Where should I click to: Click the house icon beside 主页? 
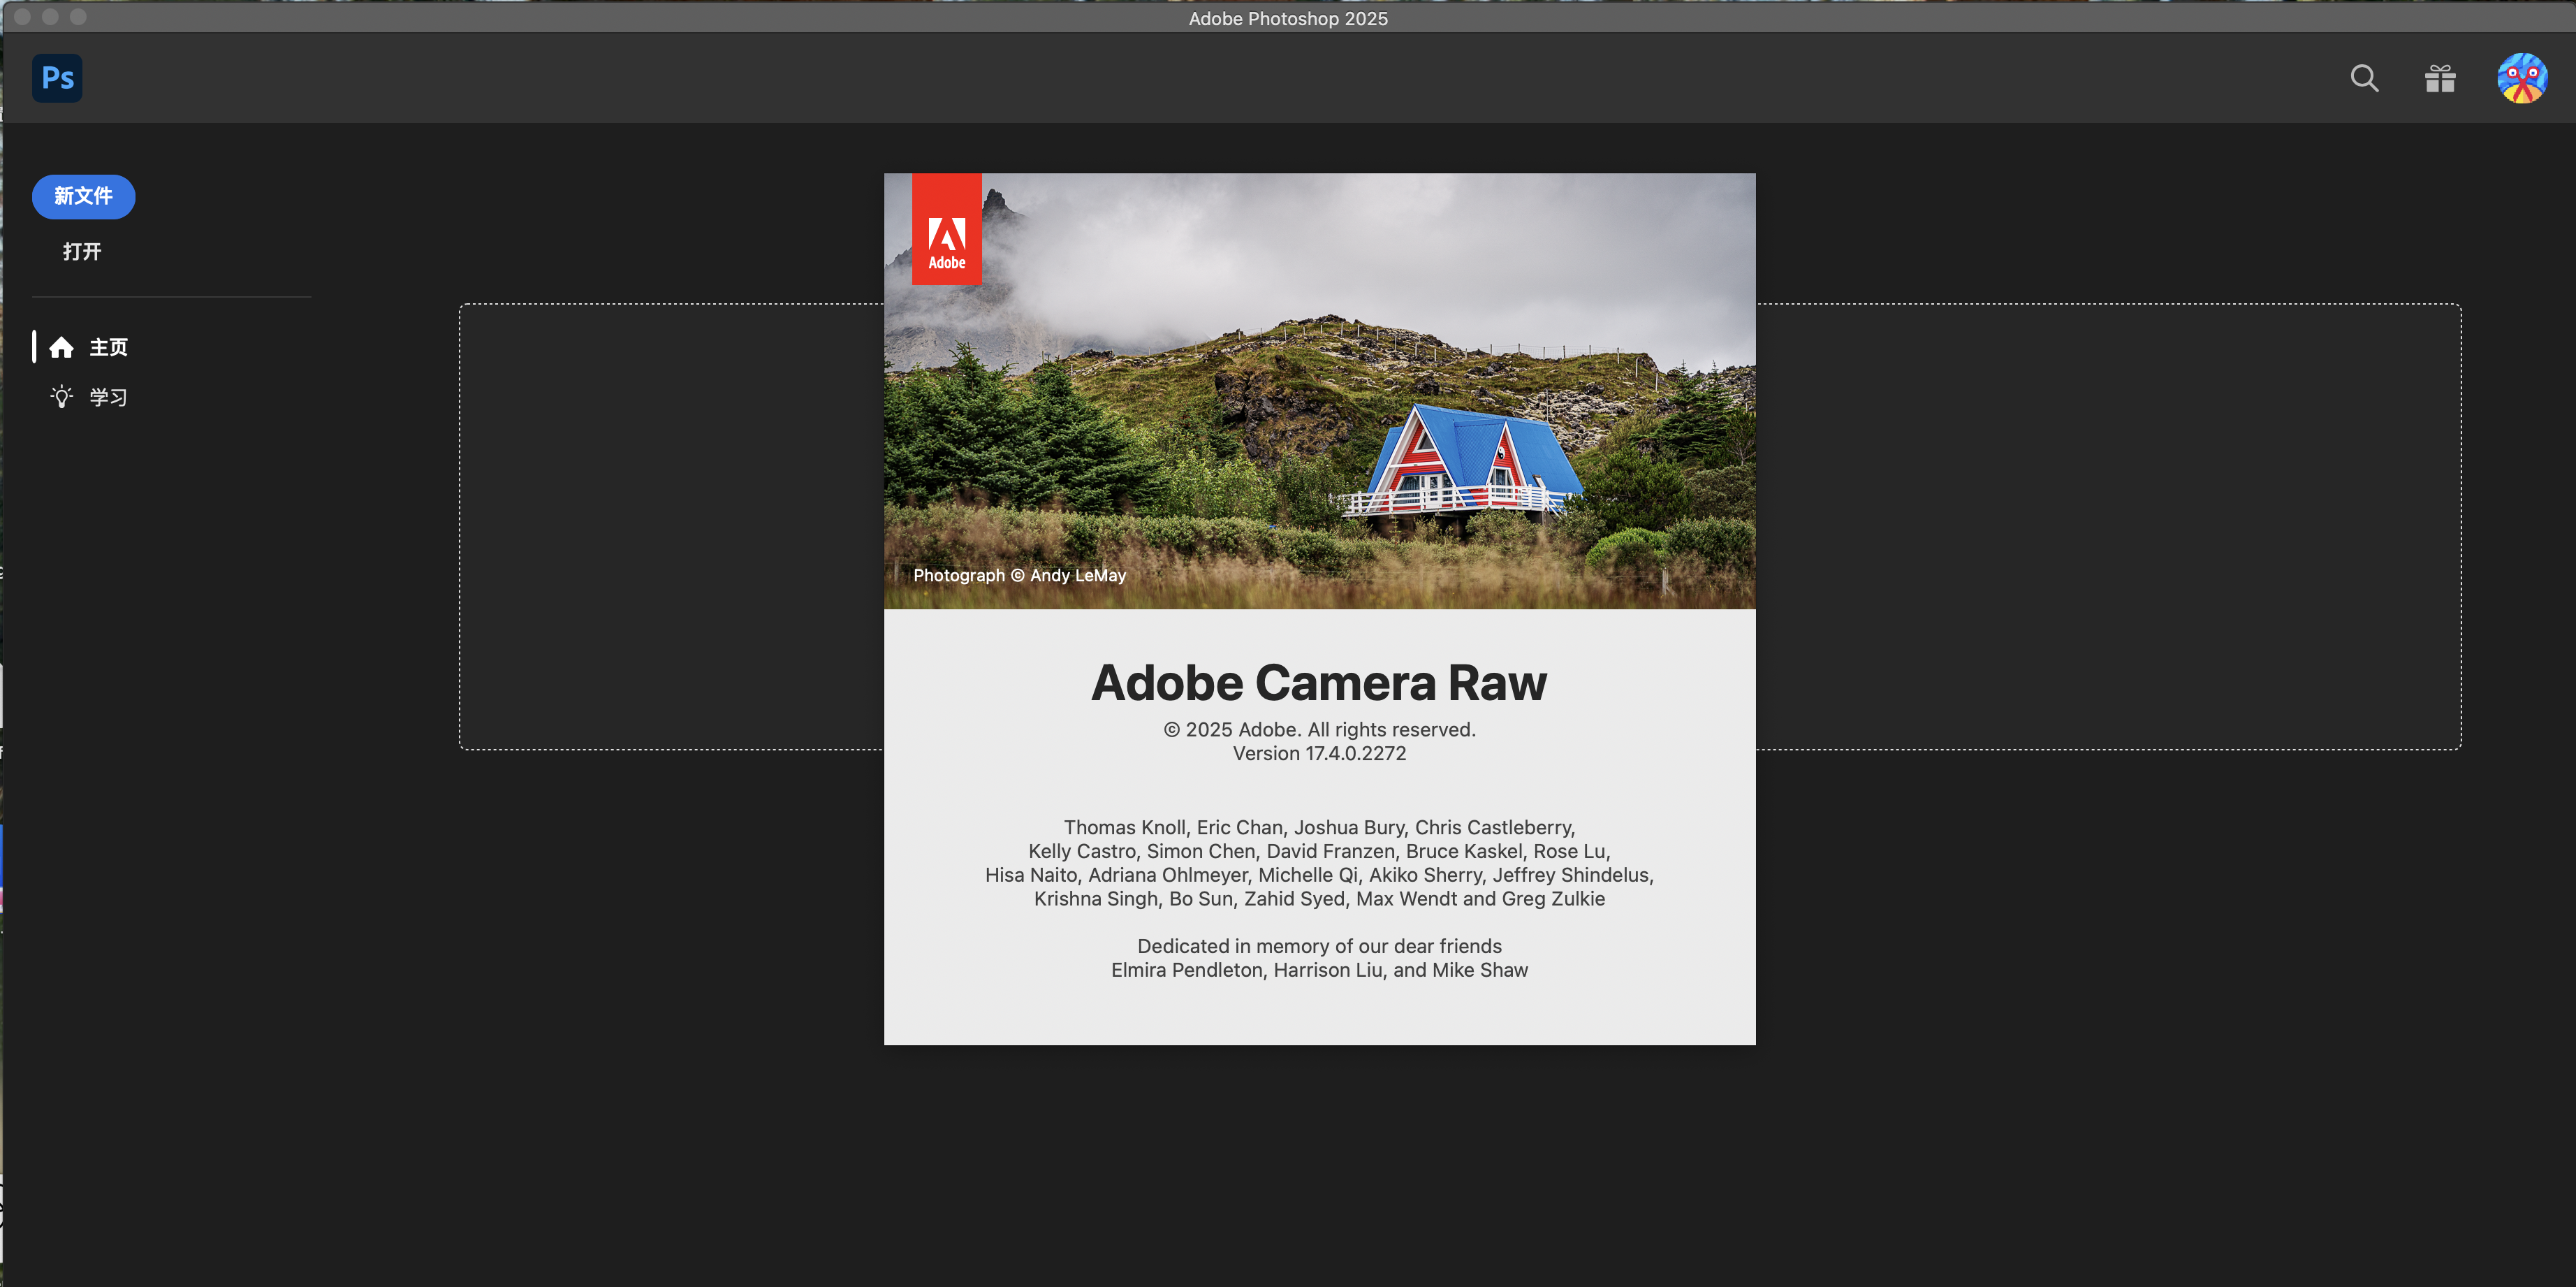(x=61, y=347)
